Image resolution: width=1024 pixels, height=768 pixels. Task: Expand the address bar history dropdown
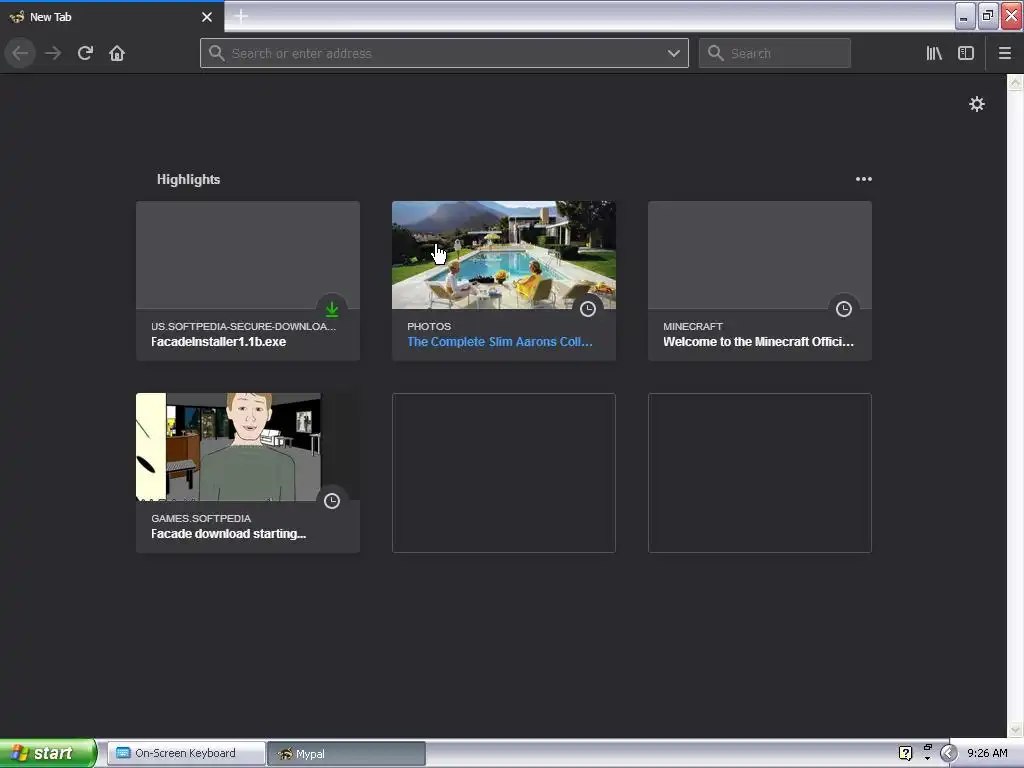673,54
